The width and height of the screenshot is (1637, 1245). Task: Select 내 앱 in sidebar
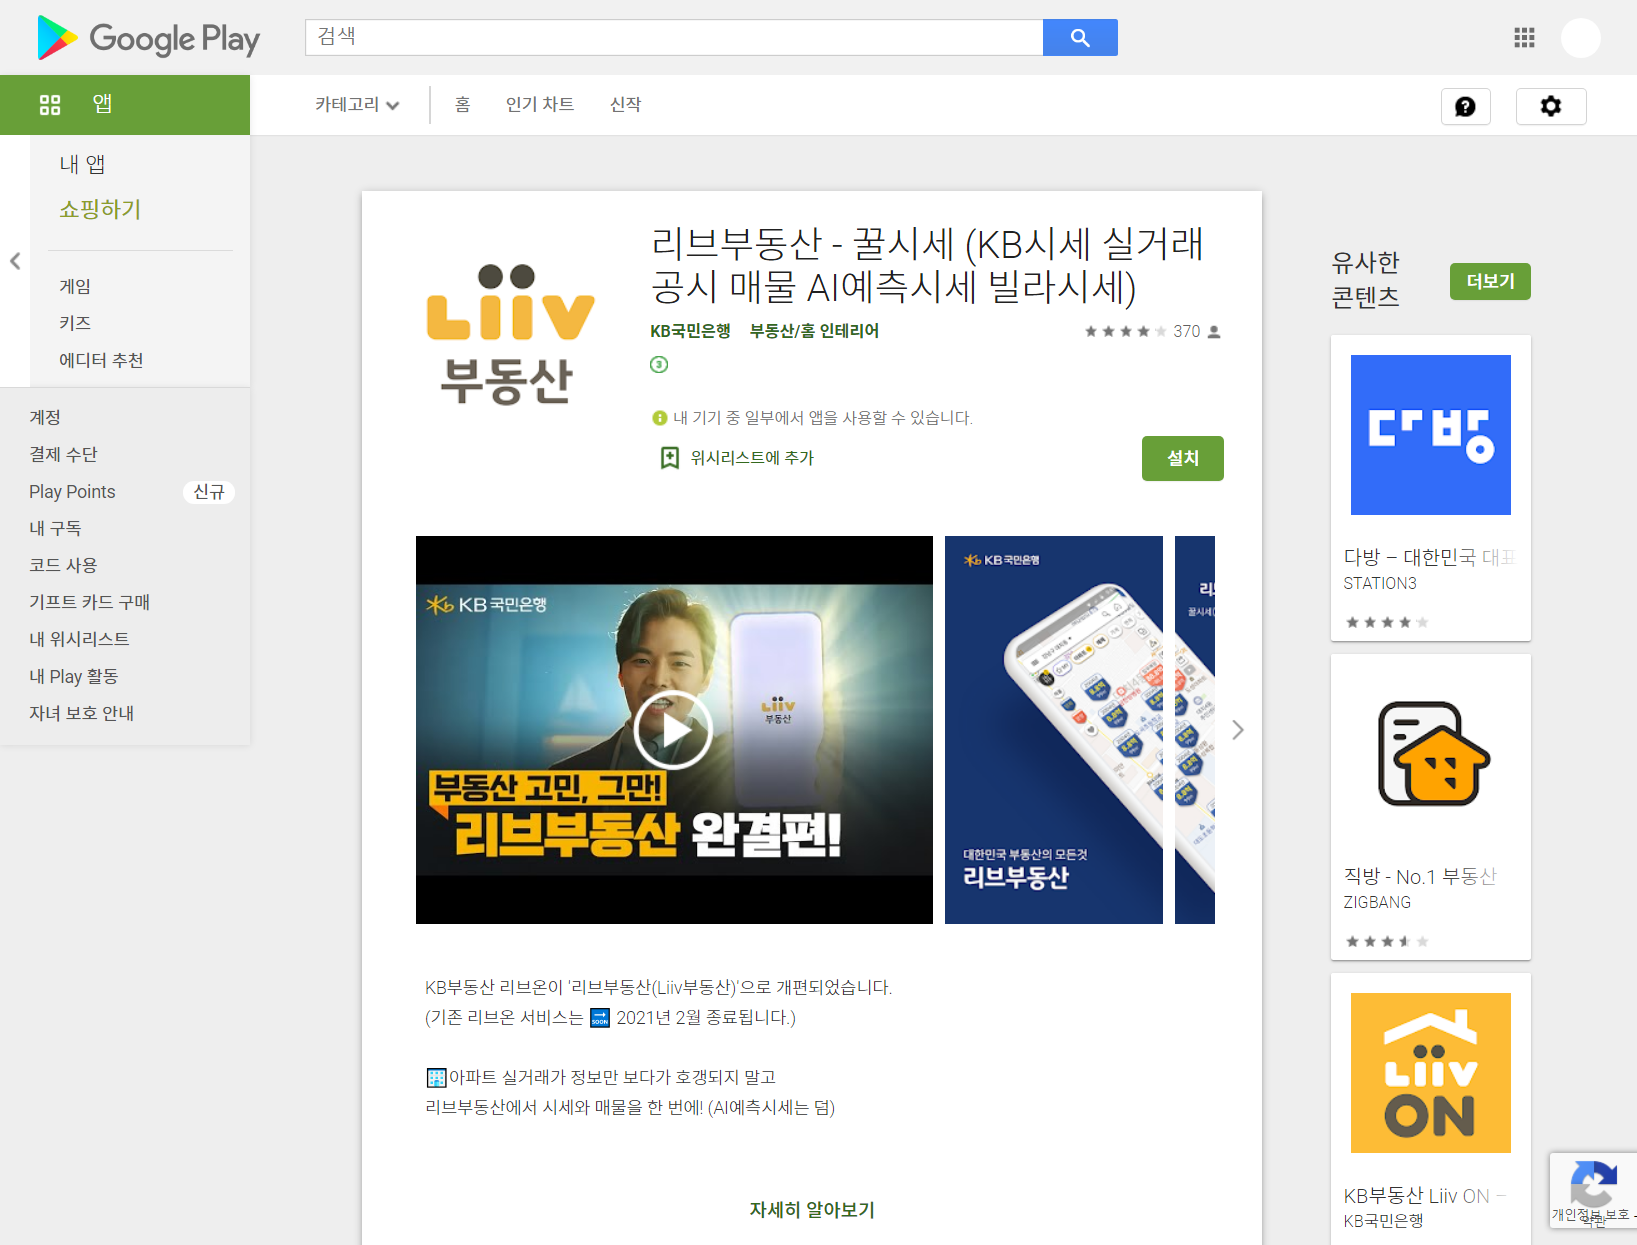coord(82,164)
